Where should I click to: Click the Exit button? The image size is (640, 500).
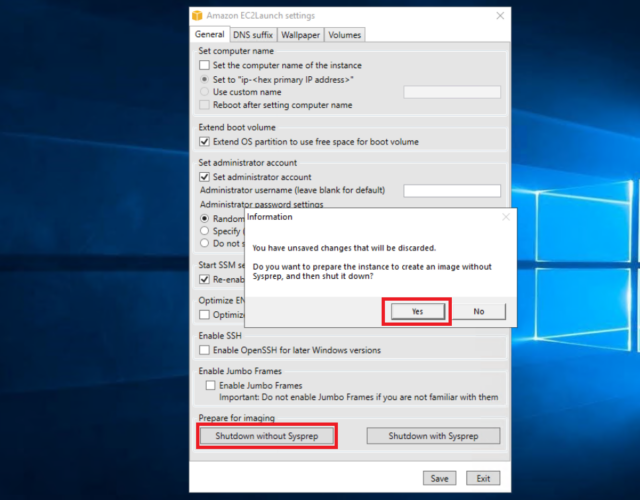(x=483, y=478)
